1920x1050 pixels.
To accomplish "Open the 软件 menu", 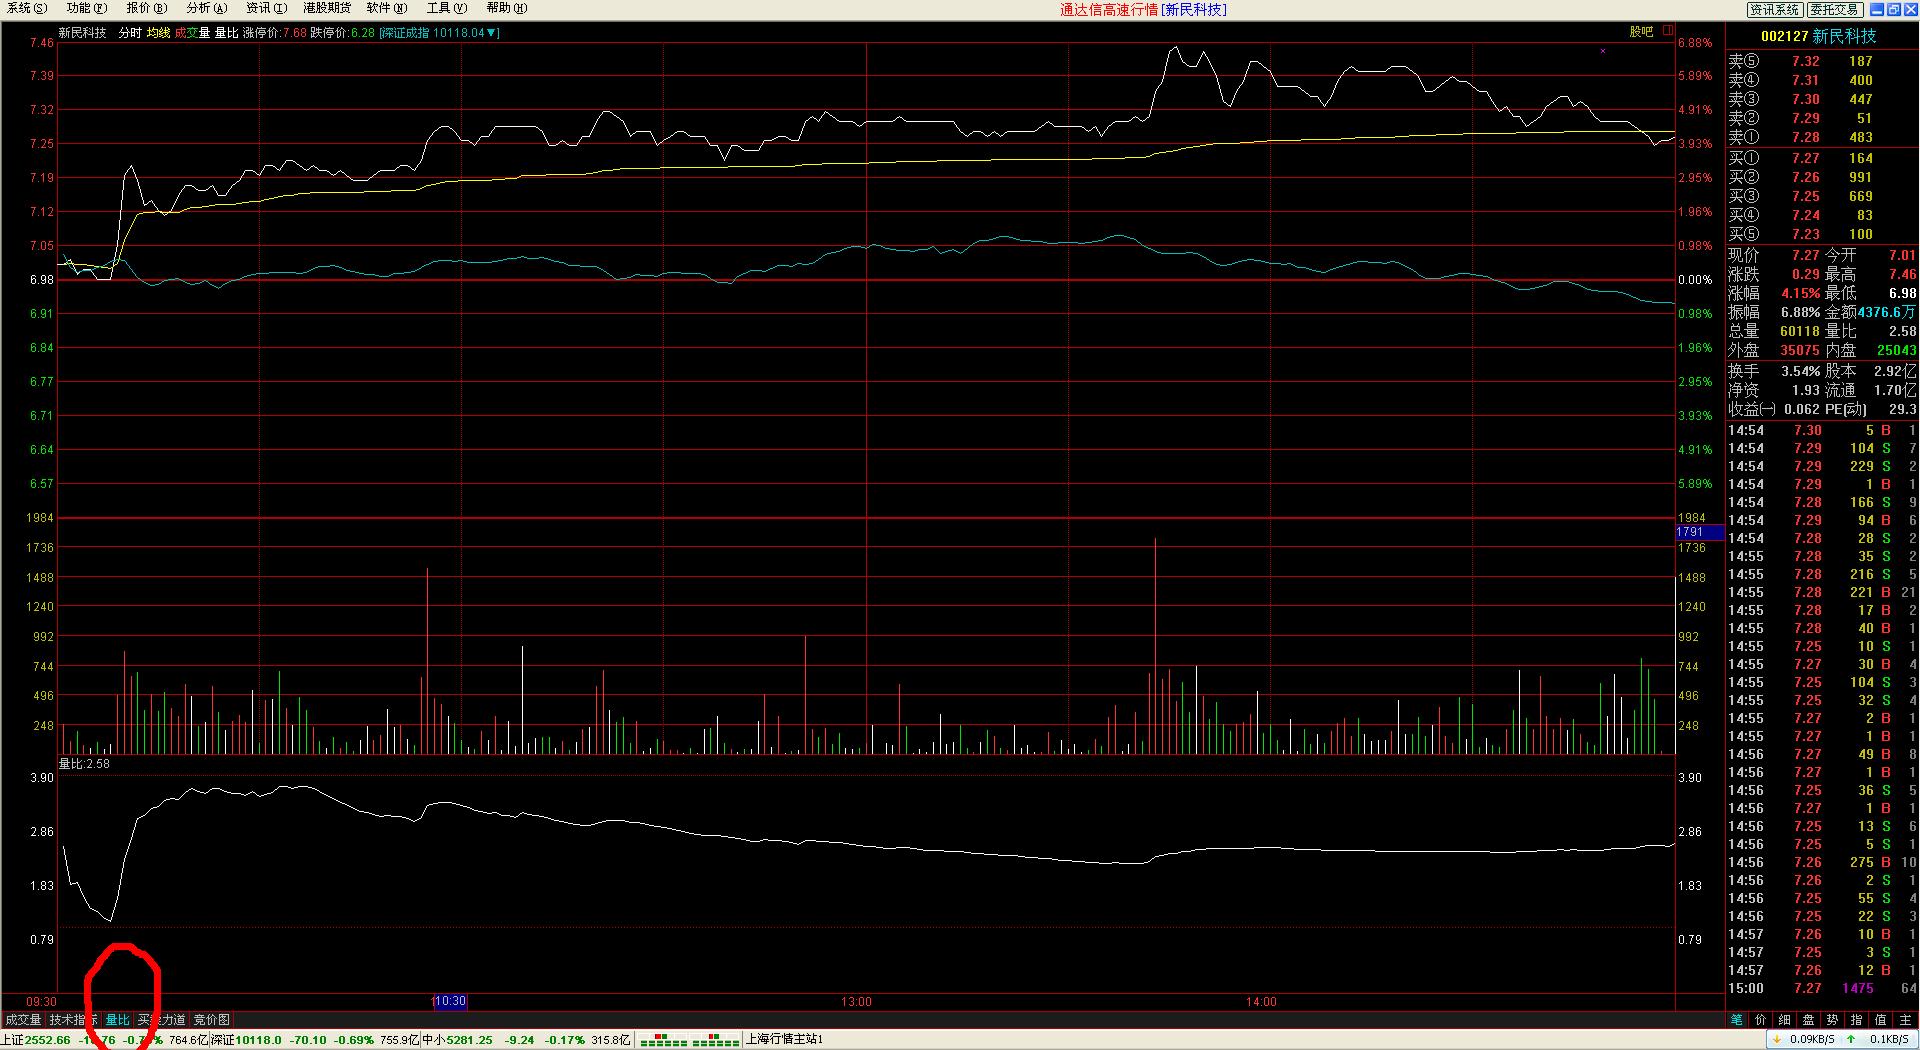I will click(387, 8).
